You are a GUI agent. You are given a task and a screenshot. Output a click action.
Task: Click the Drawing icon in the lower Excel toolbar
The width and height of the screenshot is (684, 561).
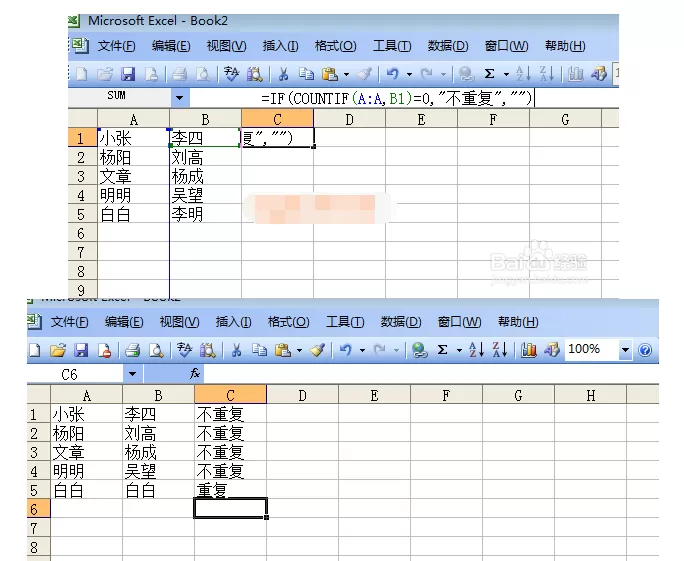click(551, 350)
